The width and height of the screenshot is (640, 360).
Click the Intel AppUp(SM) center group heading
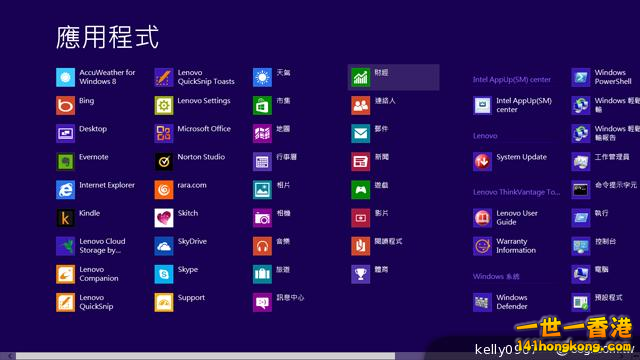click(x=512, y=80)
